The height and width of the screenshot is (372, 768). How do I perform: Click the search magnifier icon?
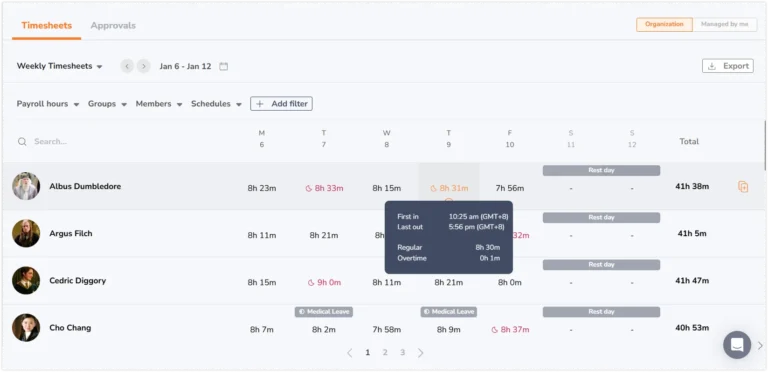[22, 141]
